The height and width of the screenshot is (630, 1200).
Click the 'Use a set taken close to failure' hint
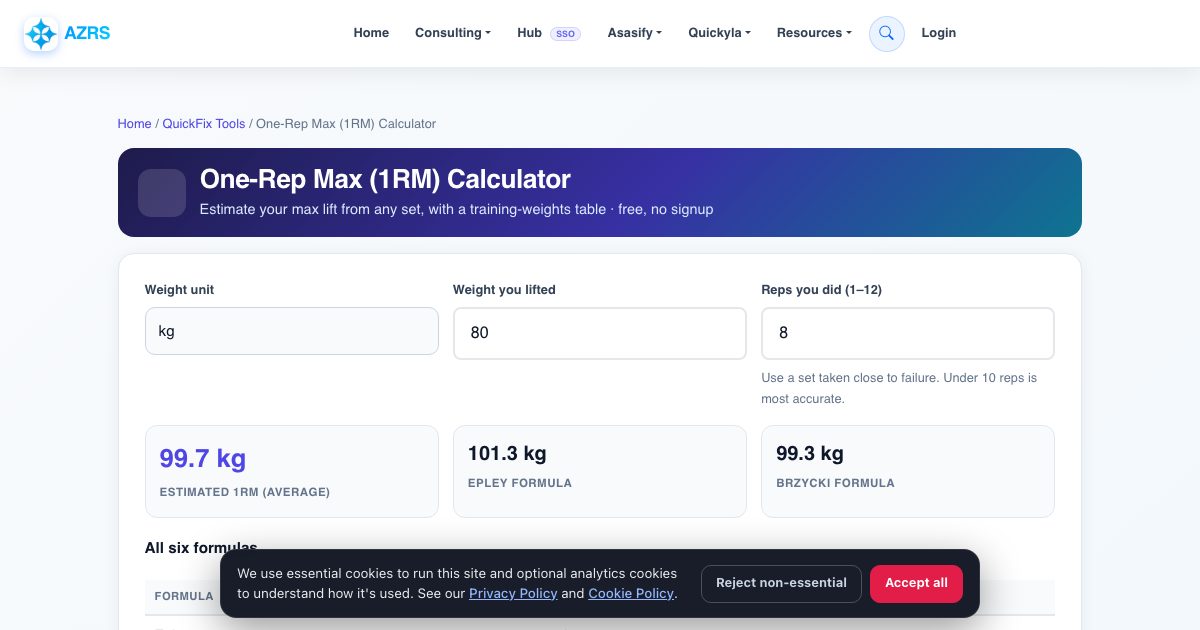[x=899, y=388]
